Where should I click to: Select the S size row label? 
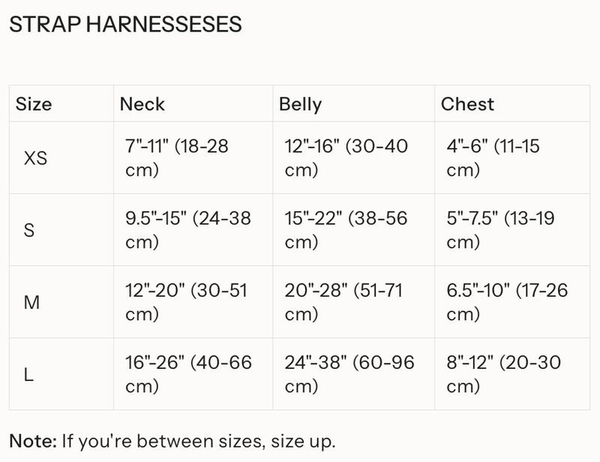click(x=29, y=230)
